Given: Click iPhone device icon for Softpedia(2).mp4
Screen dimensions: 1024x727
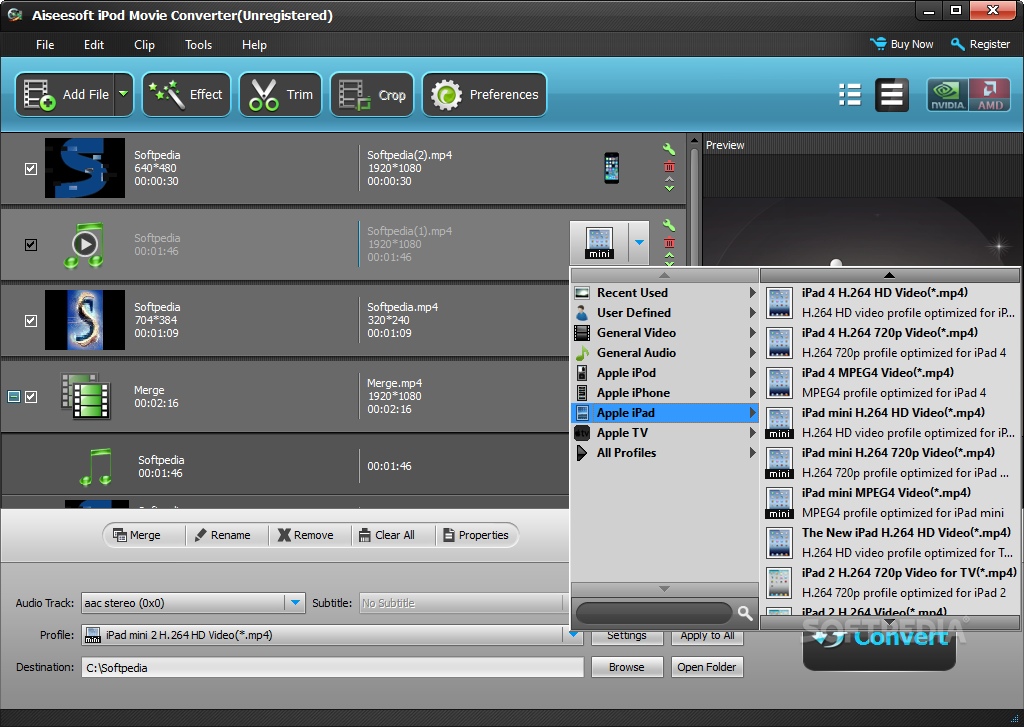Looking at the screenshot, I should pyautogui.click(x=611, y=168).
